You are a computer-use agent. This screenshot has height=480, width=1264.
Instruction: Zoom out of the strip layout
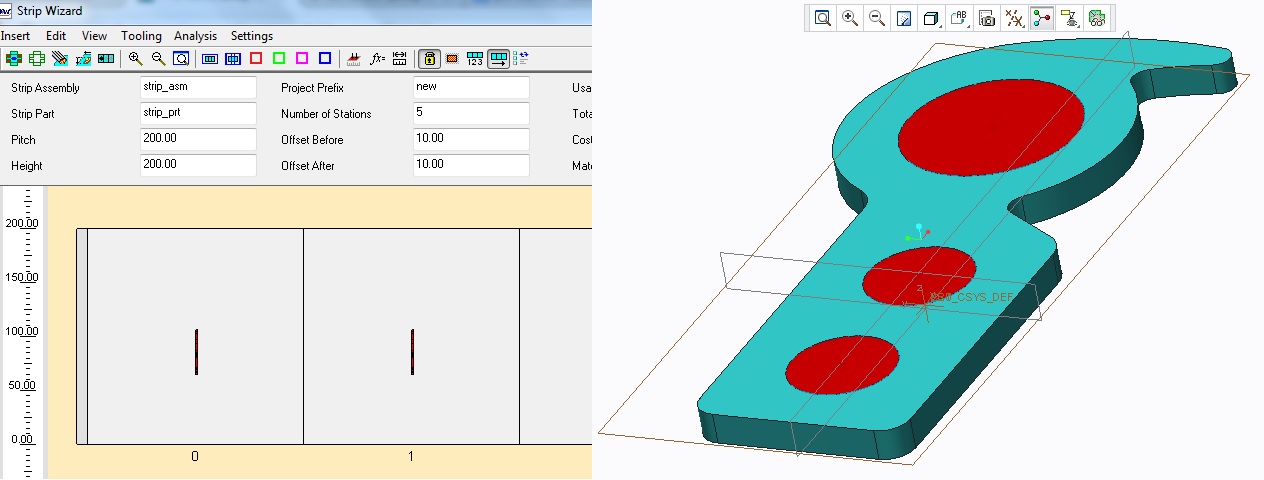[x=158, y=58]
